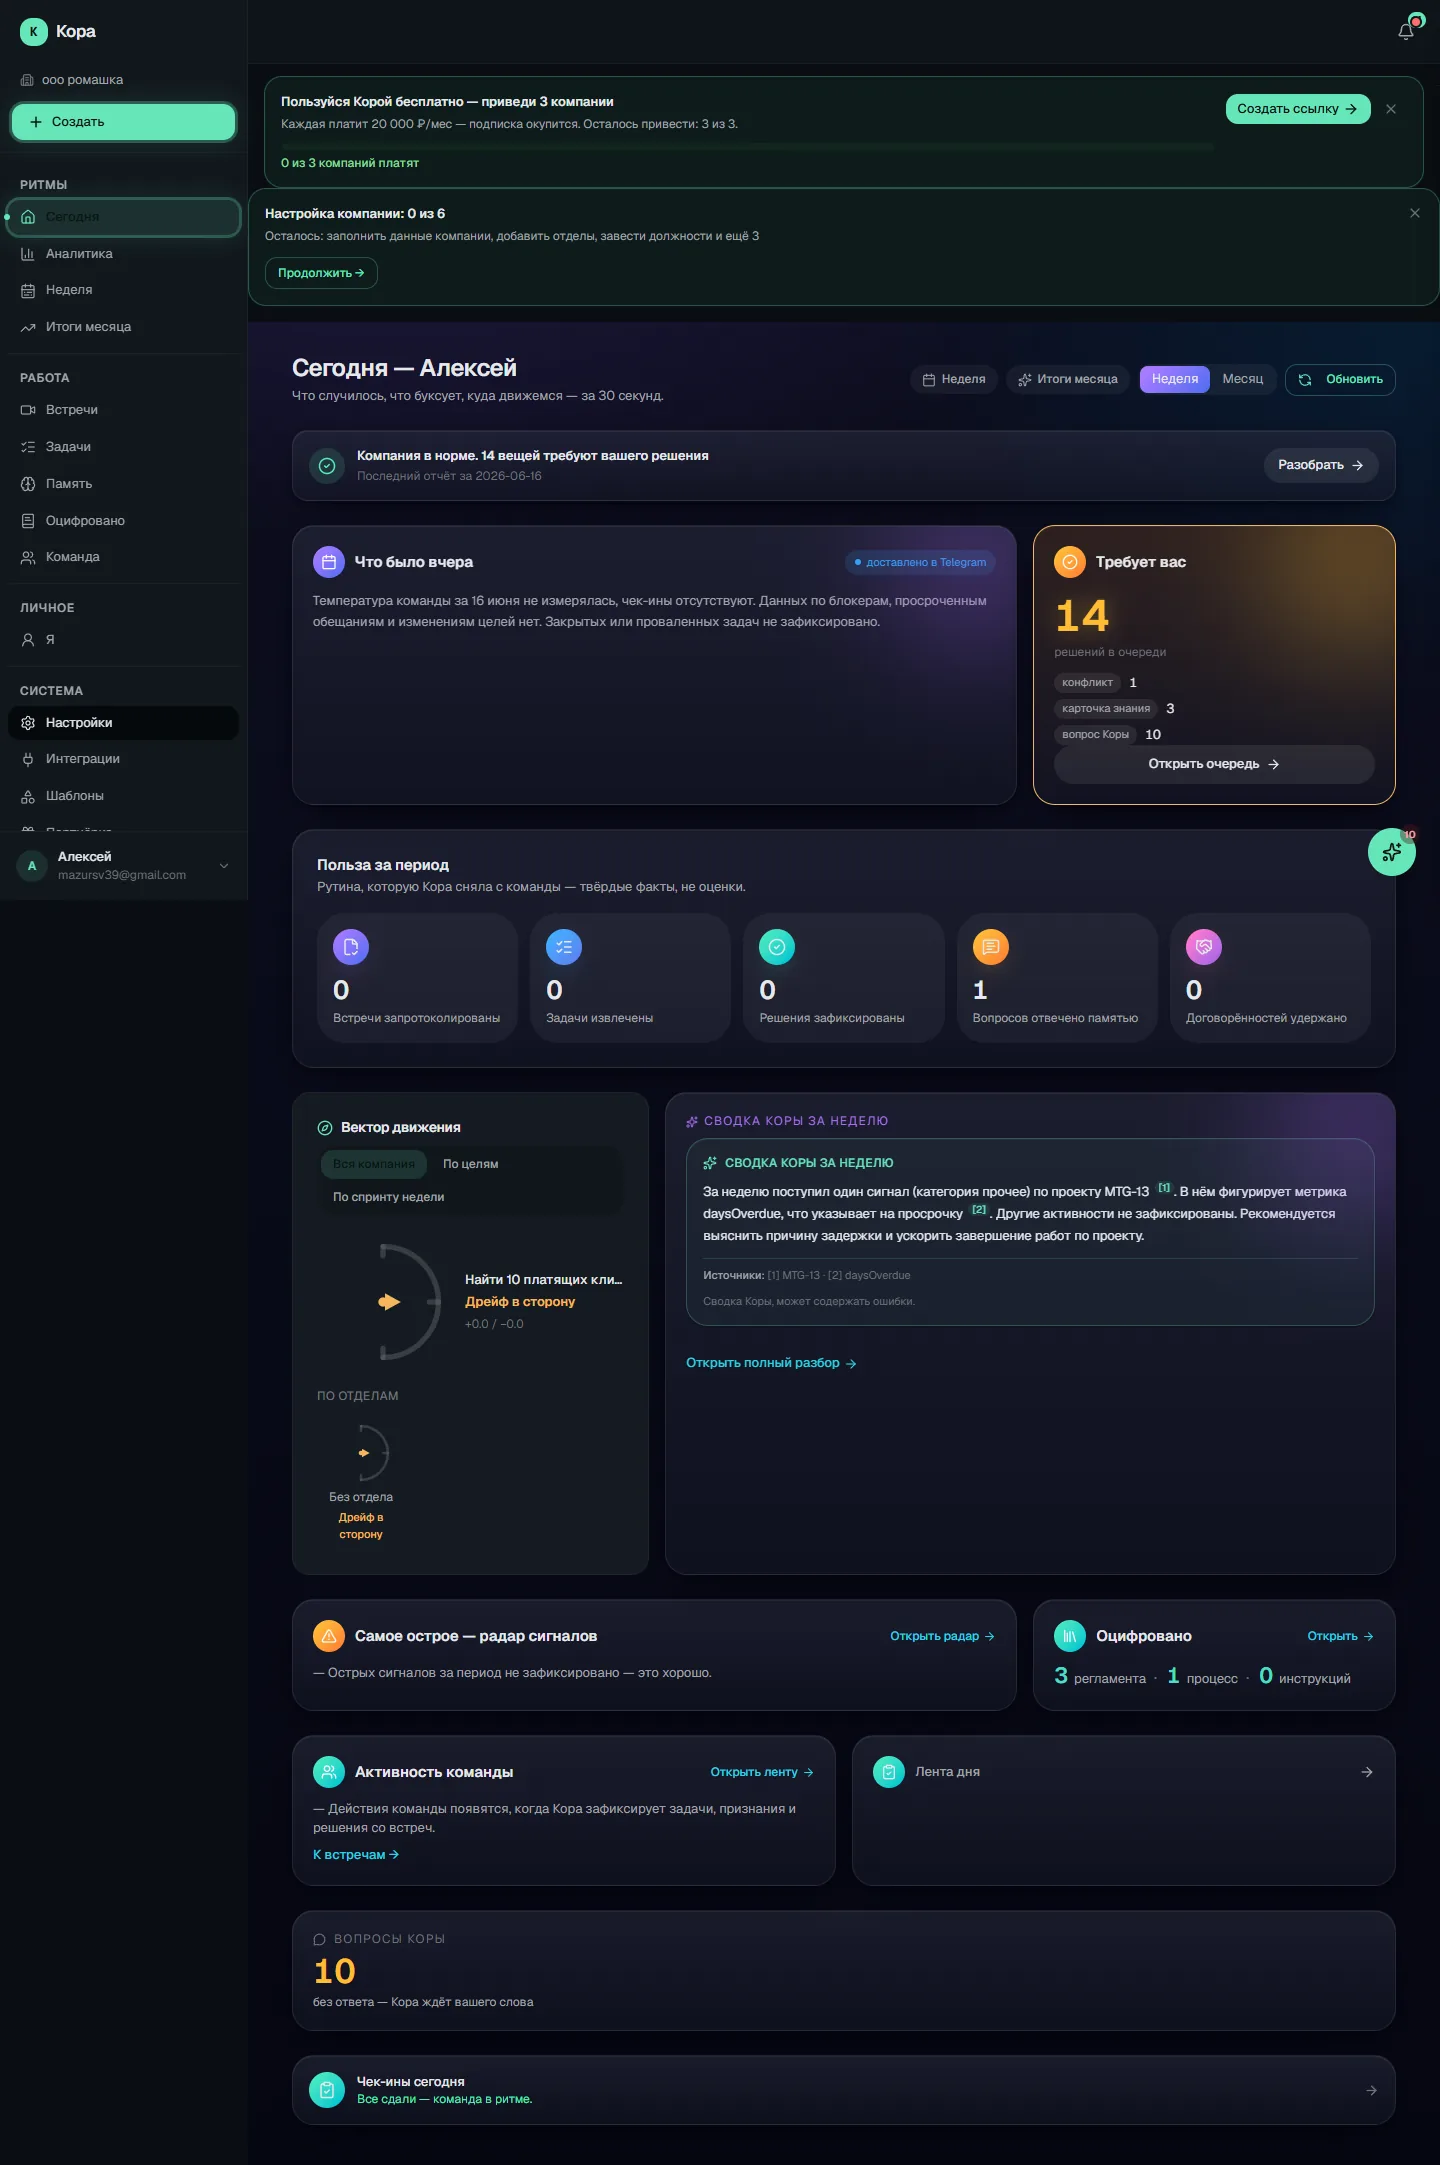Expand the Алексей account menu chevron
This screenshot has height=2165, width=1440.
point(224,866)
